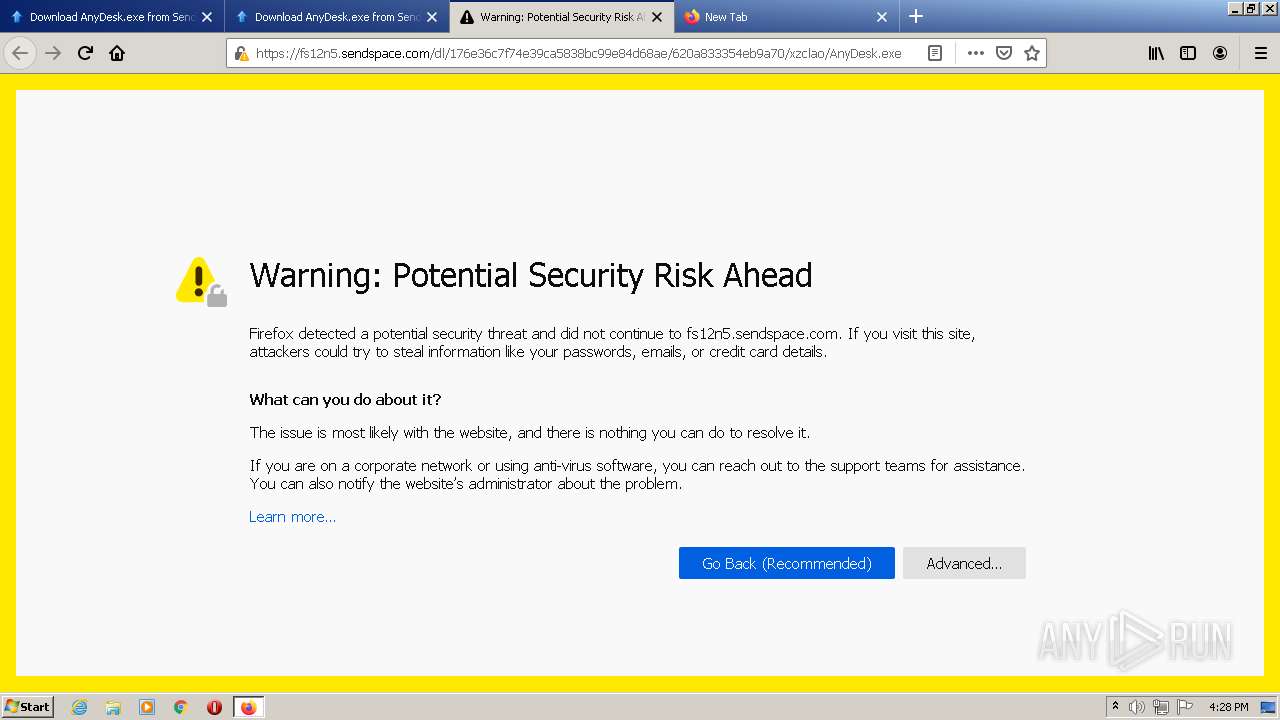Screen dimensions: 1280x720
Task: Close the New Tab tab
Action: (x=882, y=17)
